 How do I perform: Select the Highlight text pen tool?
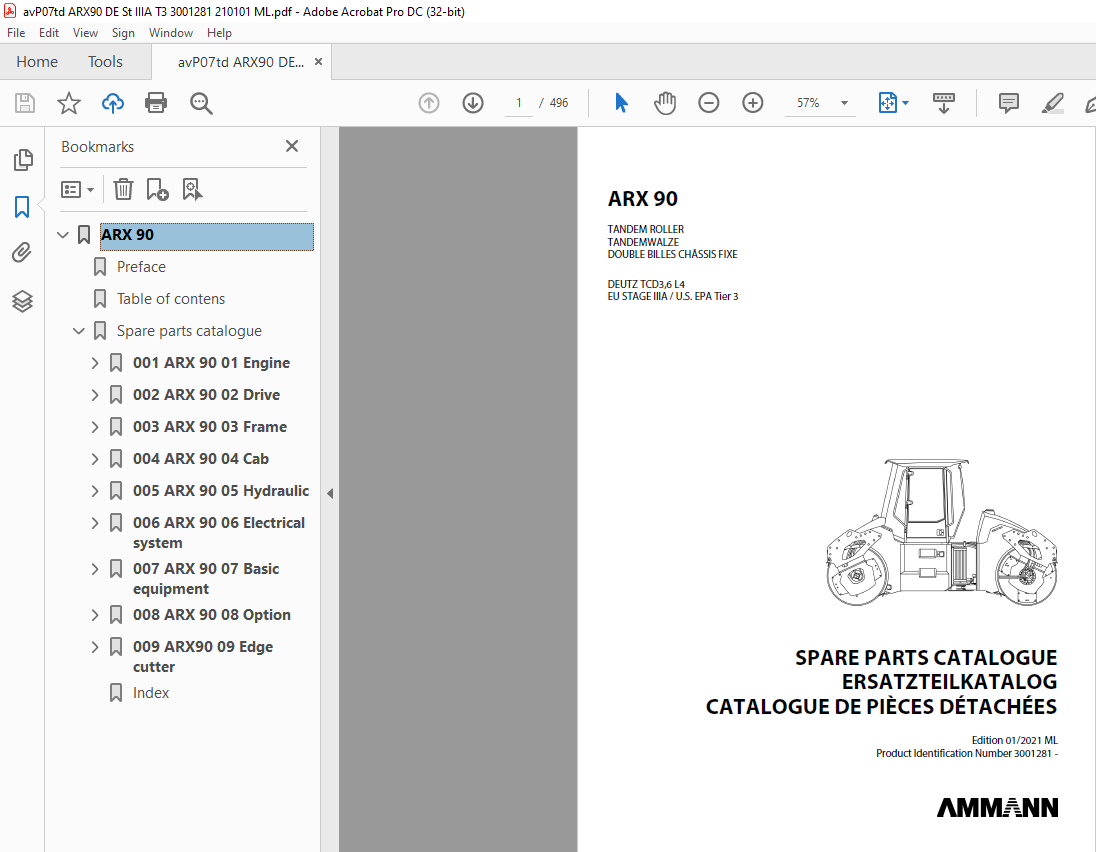click(x=1053, y=103)
